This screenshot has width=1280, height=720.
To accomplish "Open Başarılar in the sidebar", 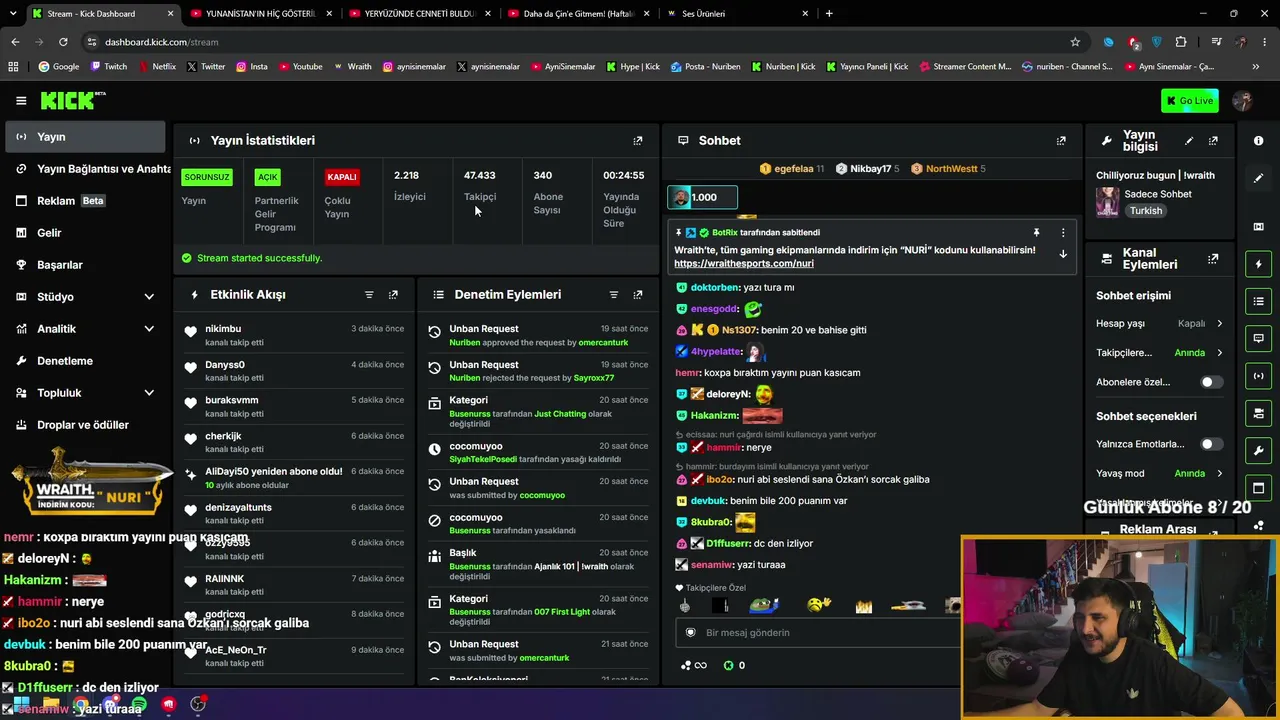I will tap(84, 265).
